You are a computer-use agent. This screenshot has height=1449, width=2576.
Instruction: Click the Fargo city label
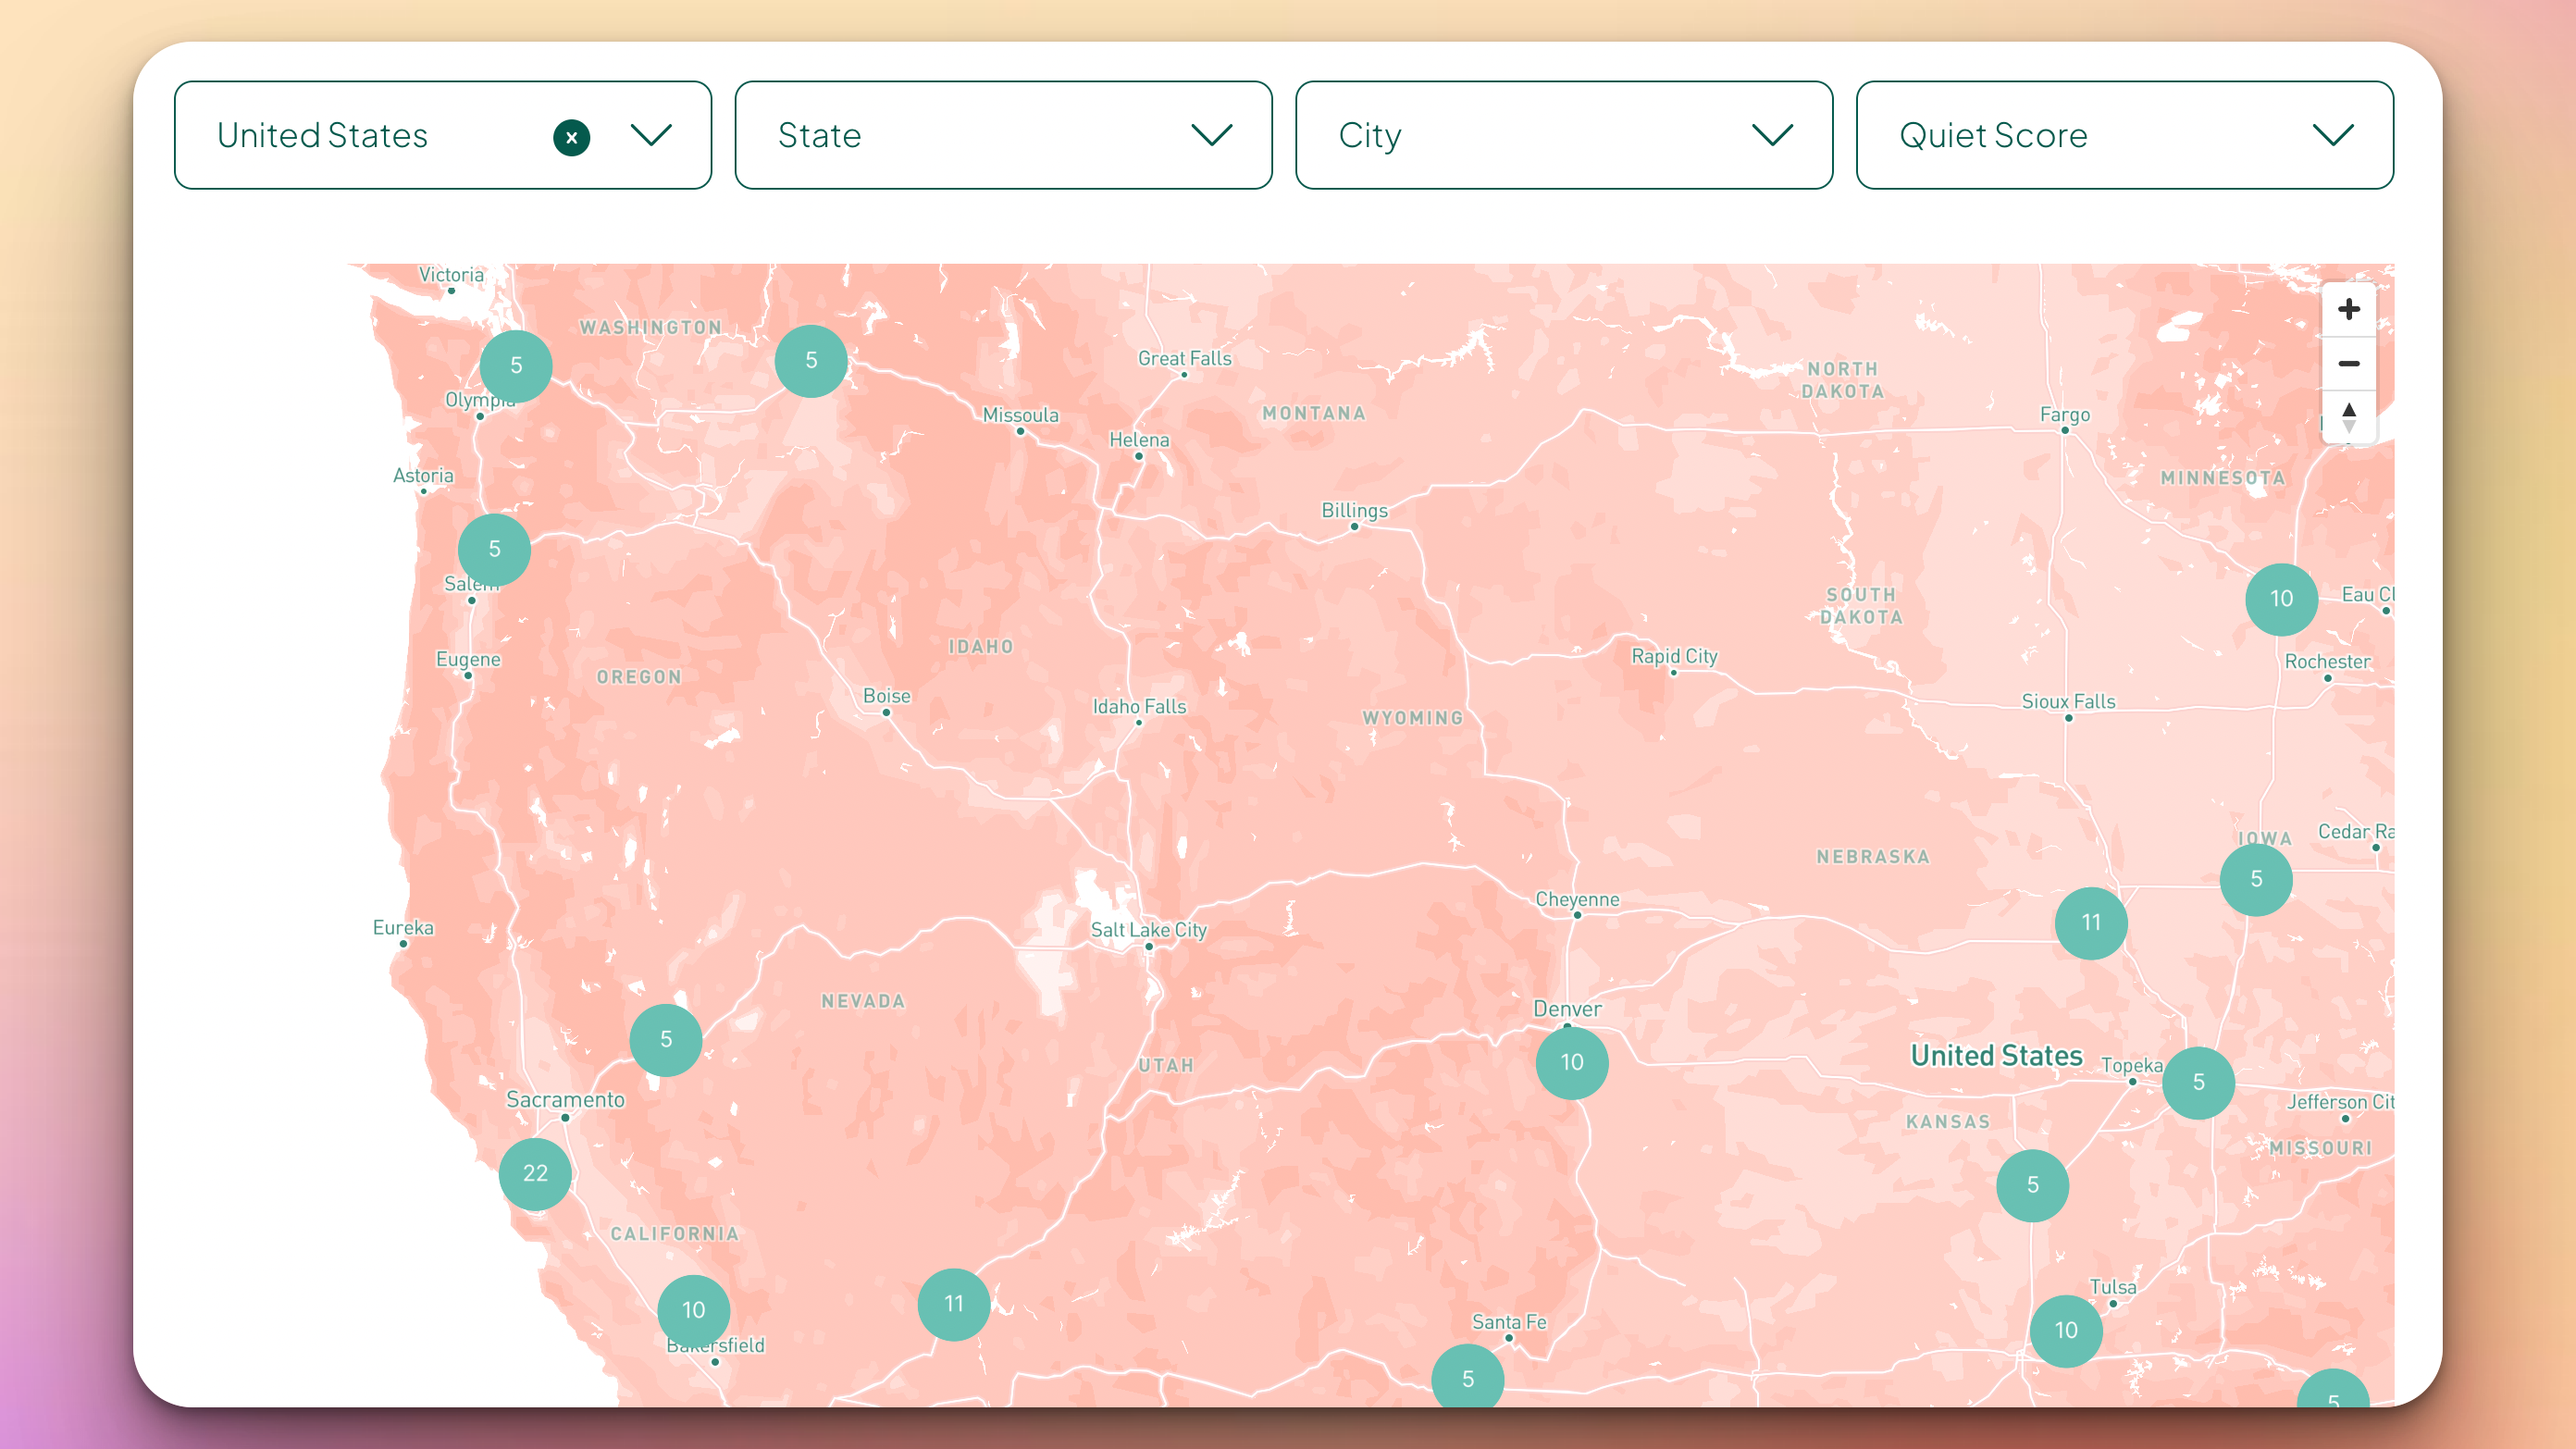pyautogui.click(x=2064, y=414)
